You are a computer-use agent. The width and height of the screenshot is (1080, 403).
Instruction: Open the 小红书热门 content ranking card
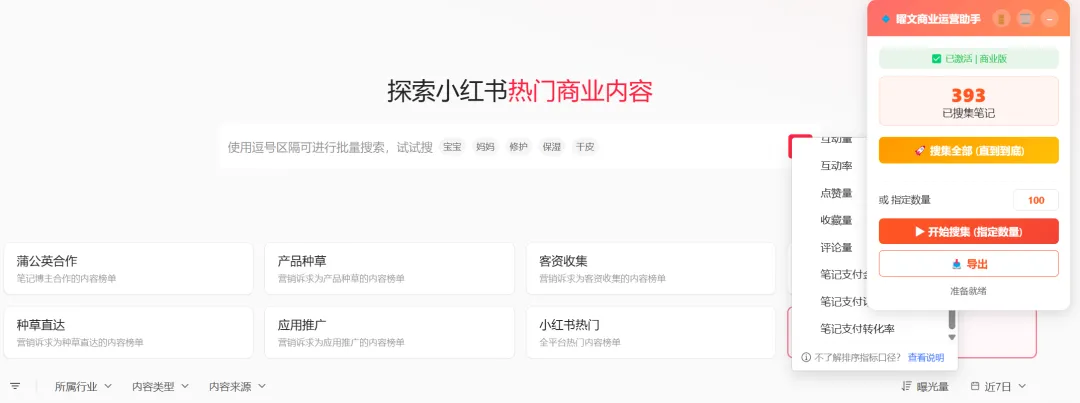[651, 333]
